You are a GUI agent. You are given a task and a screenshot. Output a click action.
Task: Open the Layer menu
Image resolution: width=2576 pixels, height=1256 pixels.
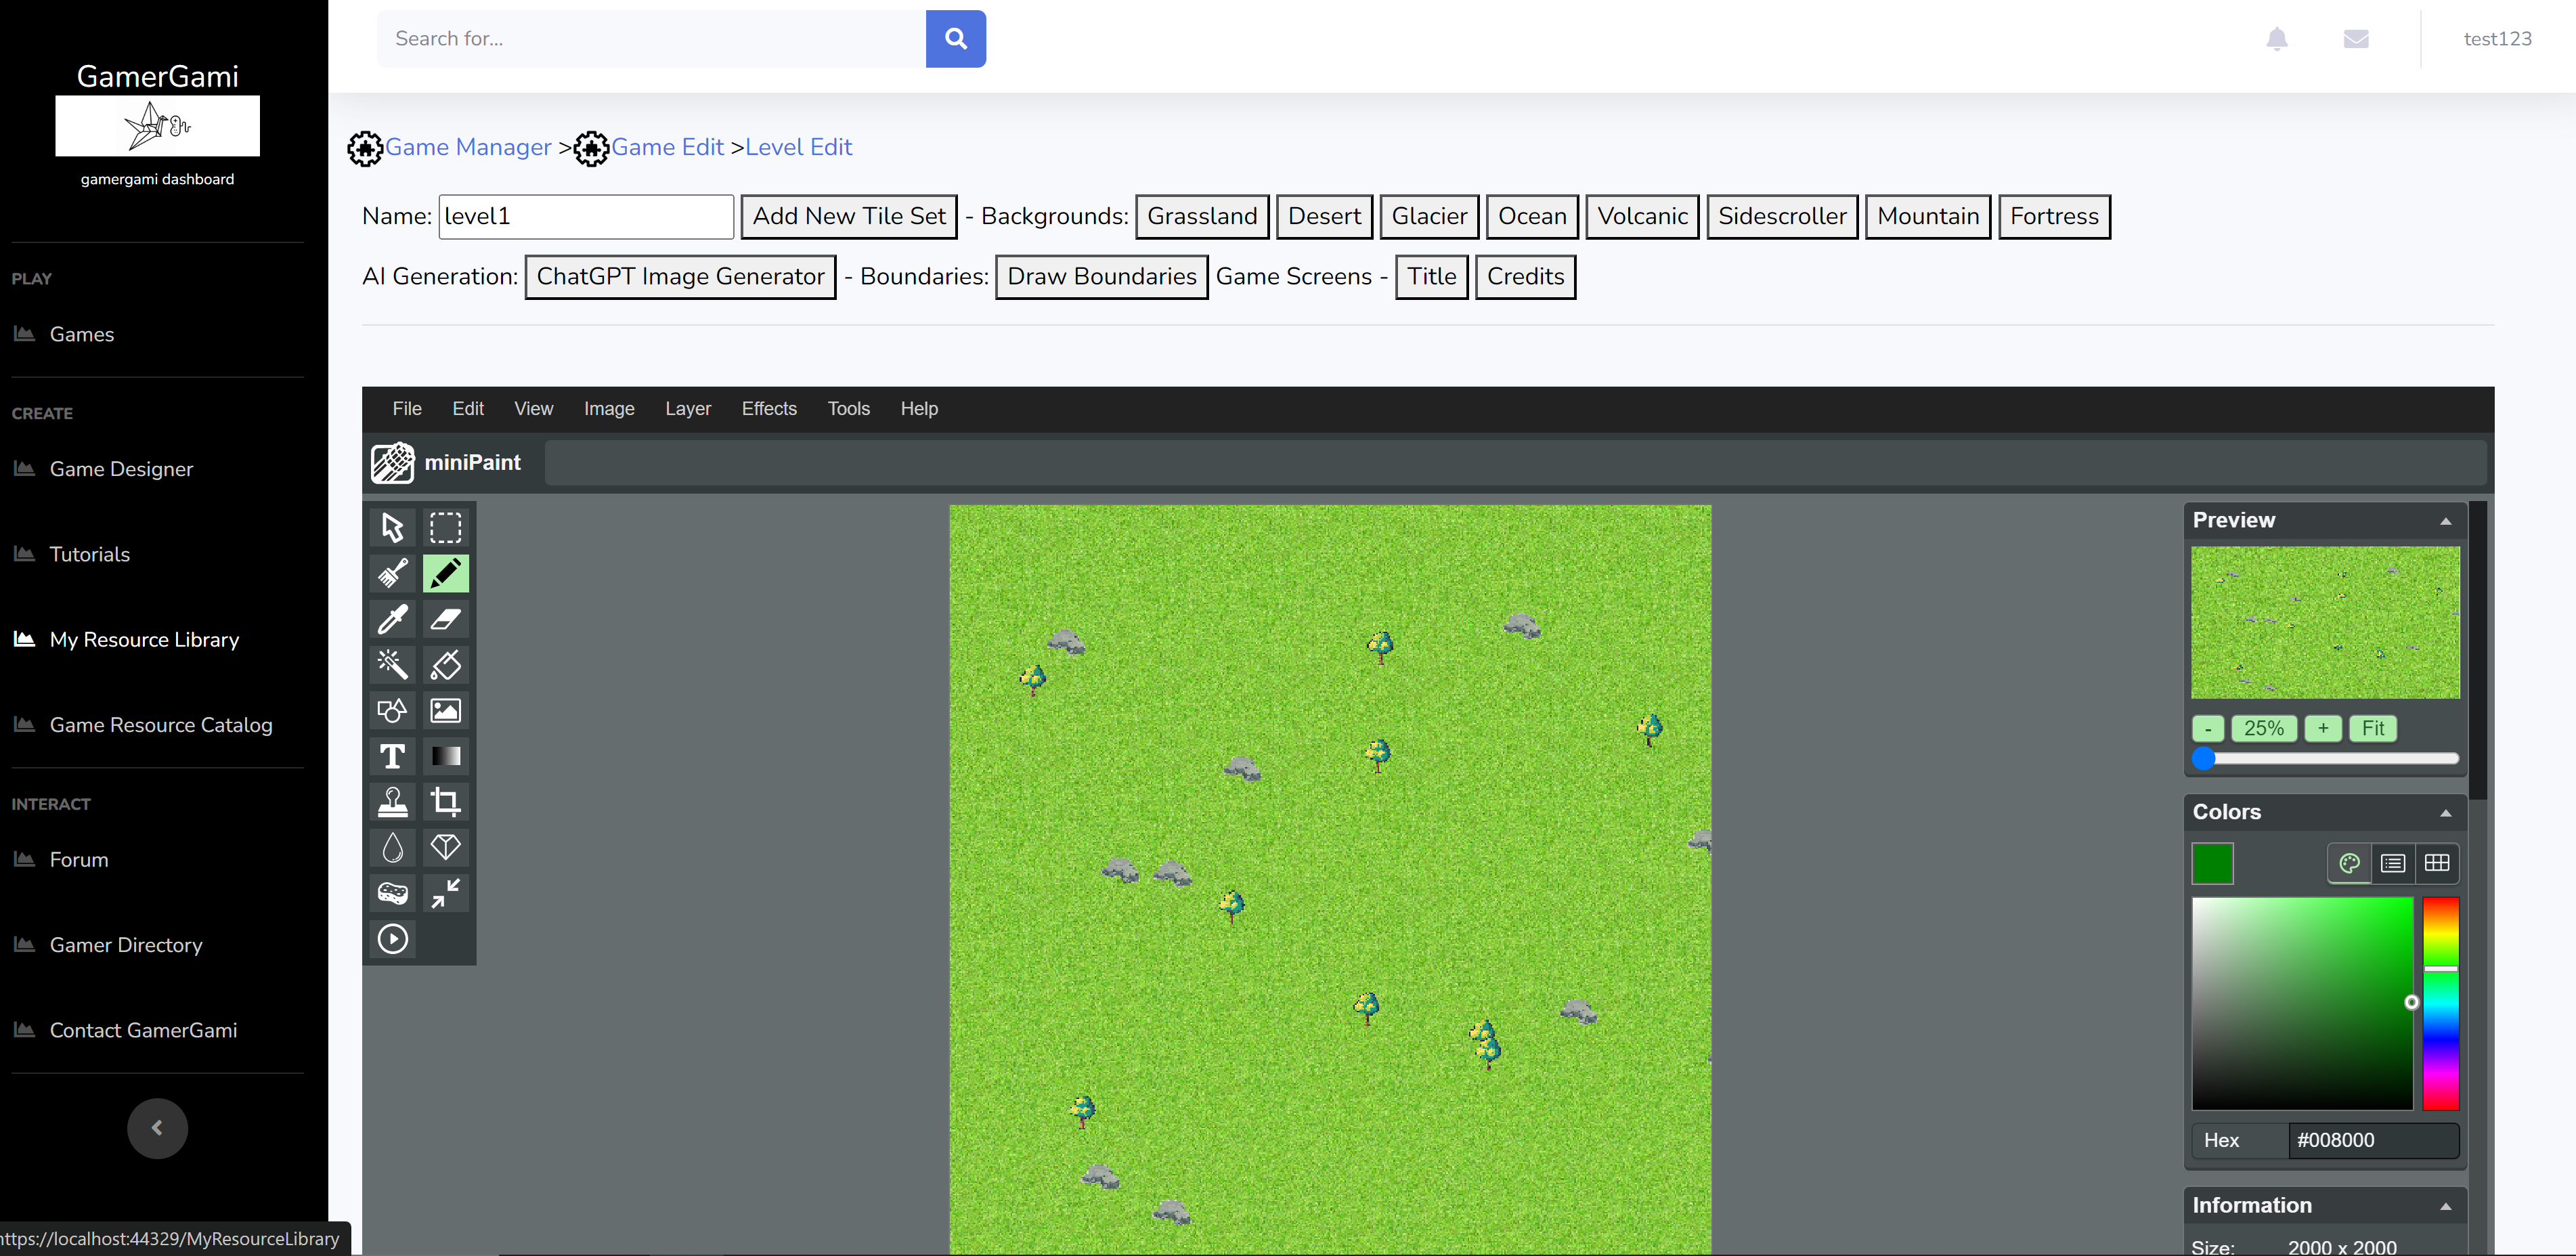point(687,409)
